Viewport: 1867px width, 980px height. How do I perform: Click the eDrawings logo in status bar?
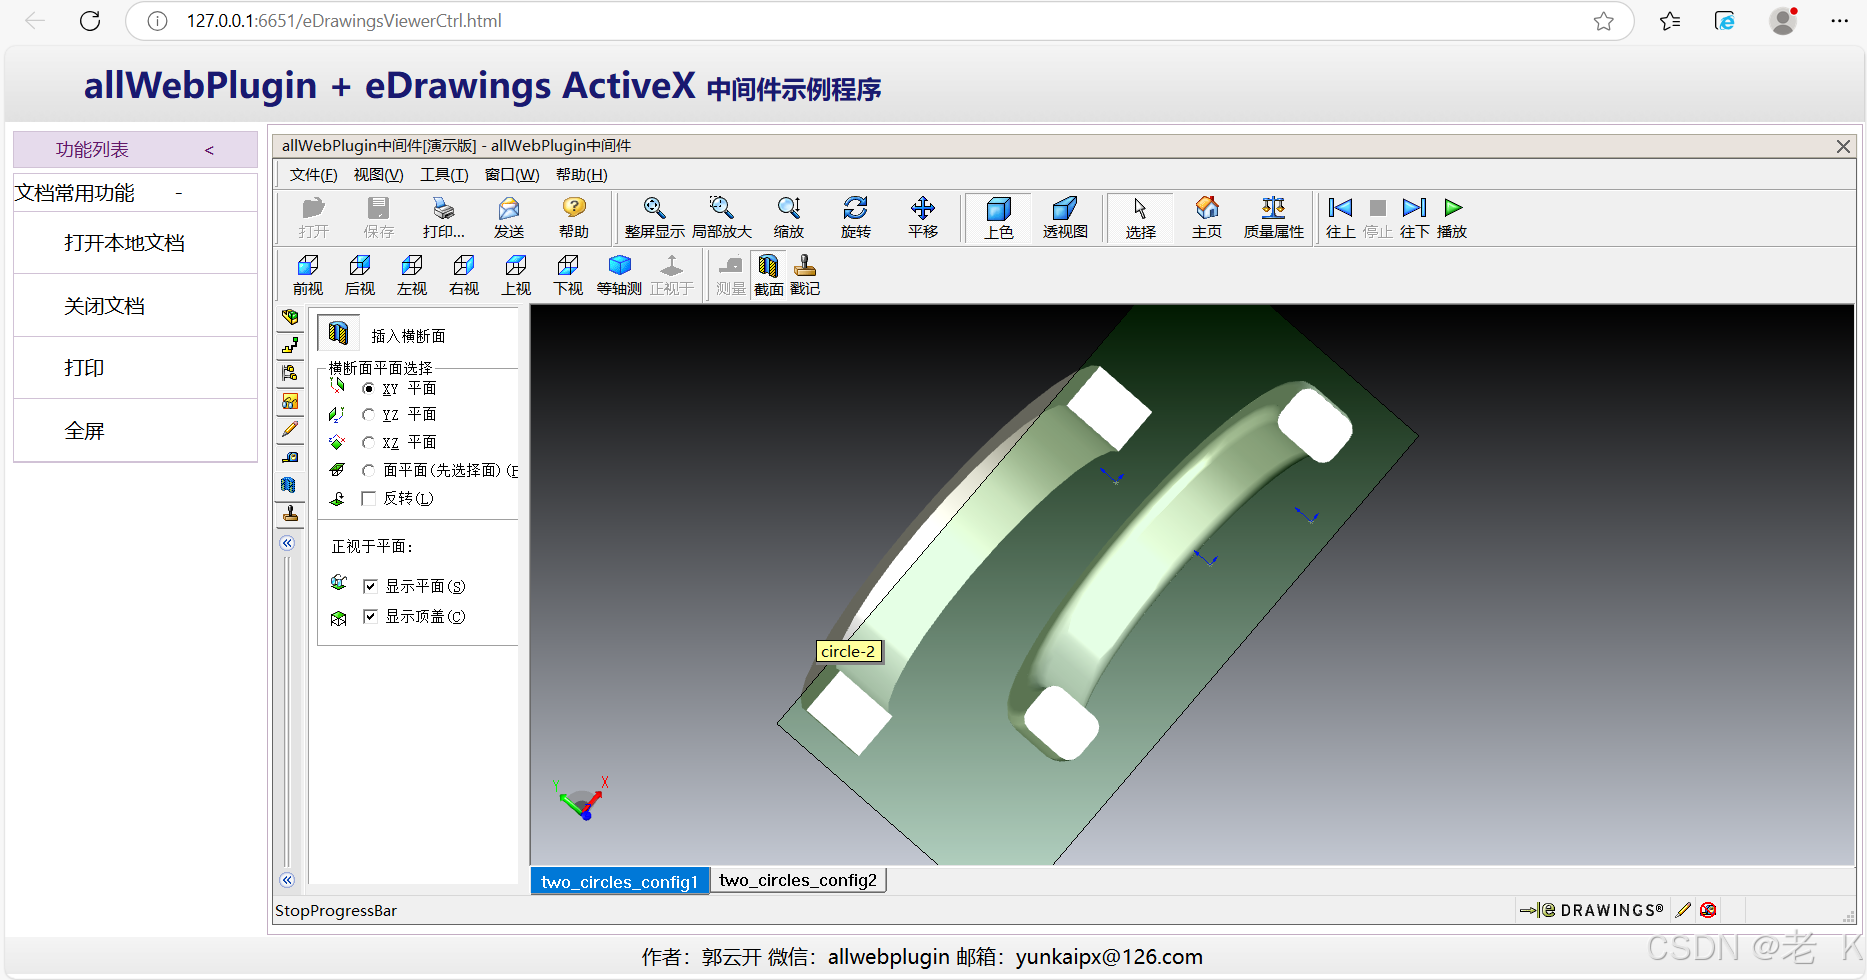click(x=1591, y=910)
